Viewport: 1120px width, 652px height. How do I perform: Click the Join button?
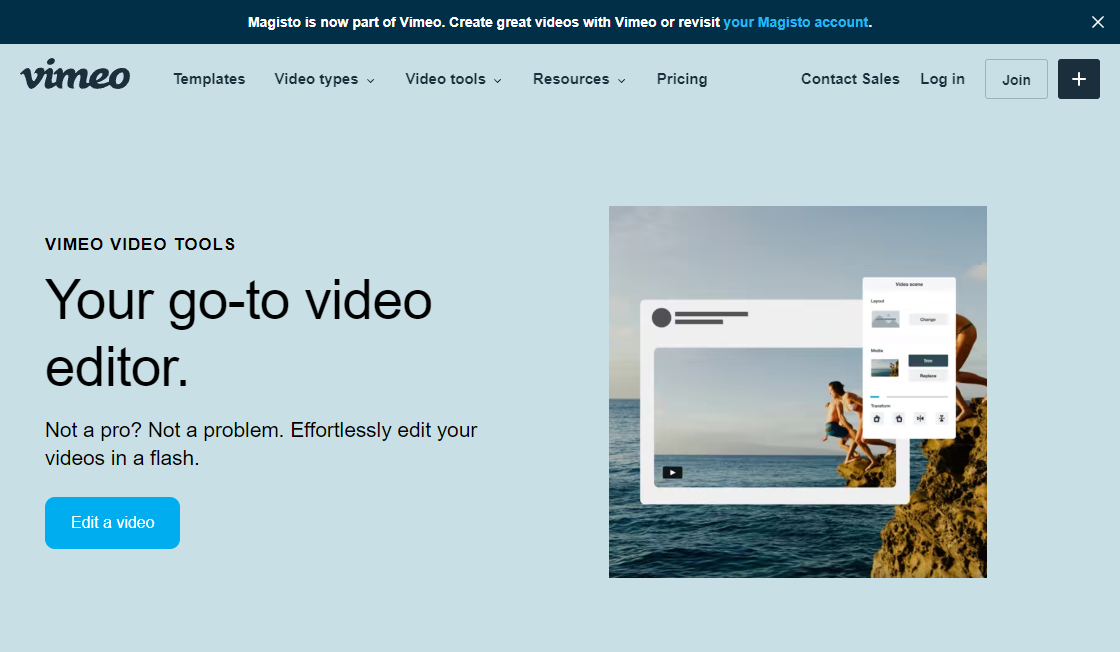[1016, 79]
